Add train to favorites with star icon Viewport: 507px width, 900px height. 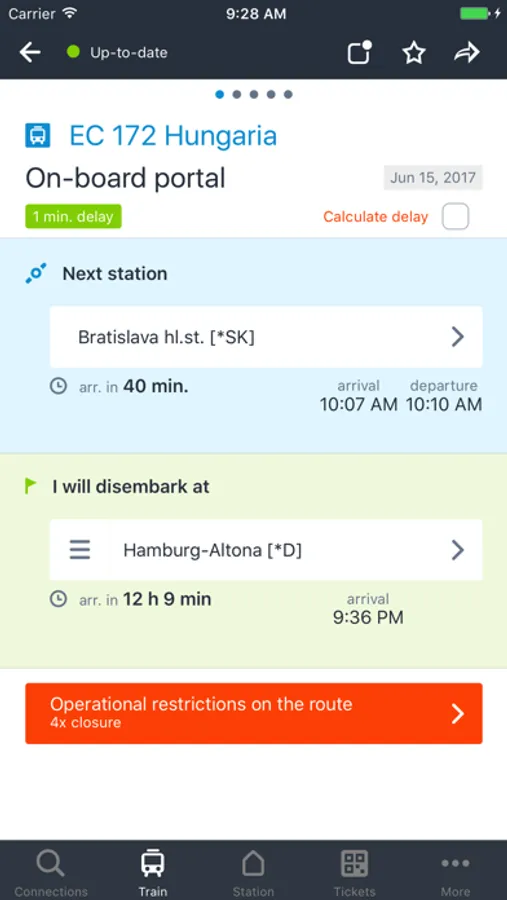[x=413, y=53]
